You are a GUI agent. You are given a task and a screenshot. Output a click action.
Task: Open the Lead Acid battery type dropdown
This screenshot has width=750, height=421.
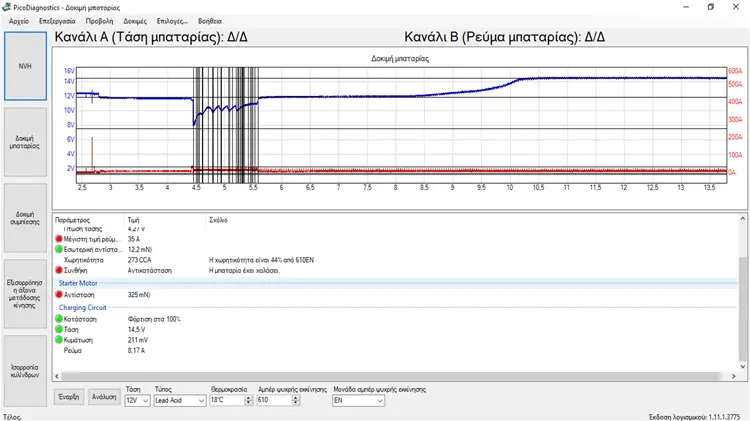point(180,400)
